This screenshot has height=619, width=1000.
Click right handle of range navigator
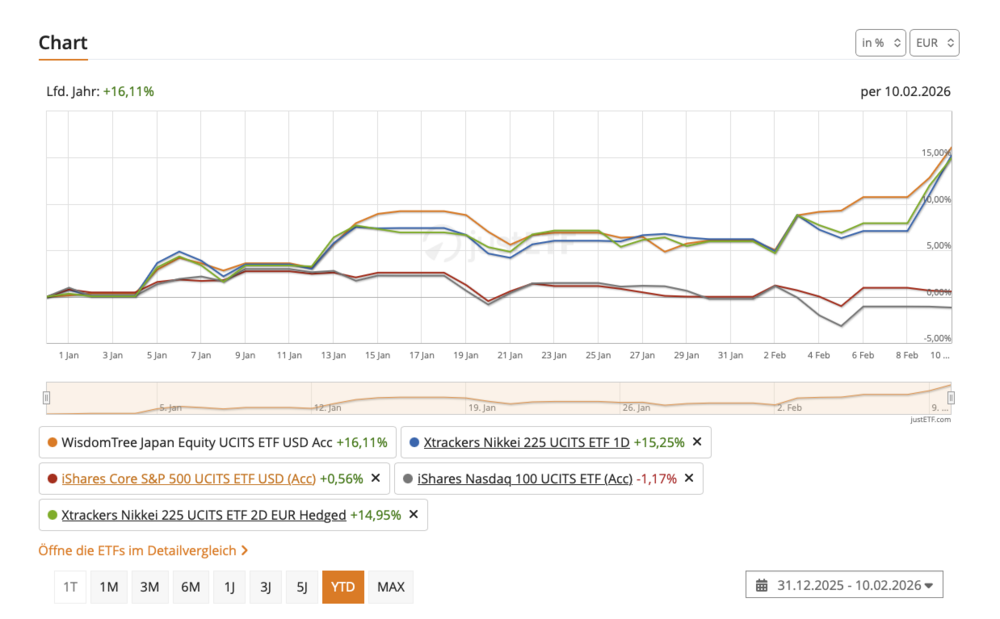(x=951, y=398)
